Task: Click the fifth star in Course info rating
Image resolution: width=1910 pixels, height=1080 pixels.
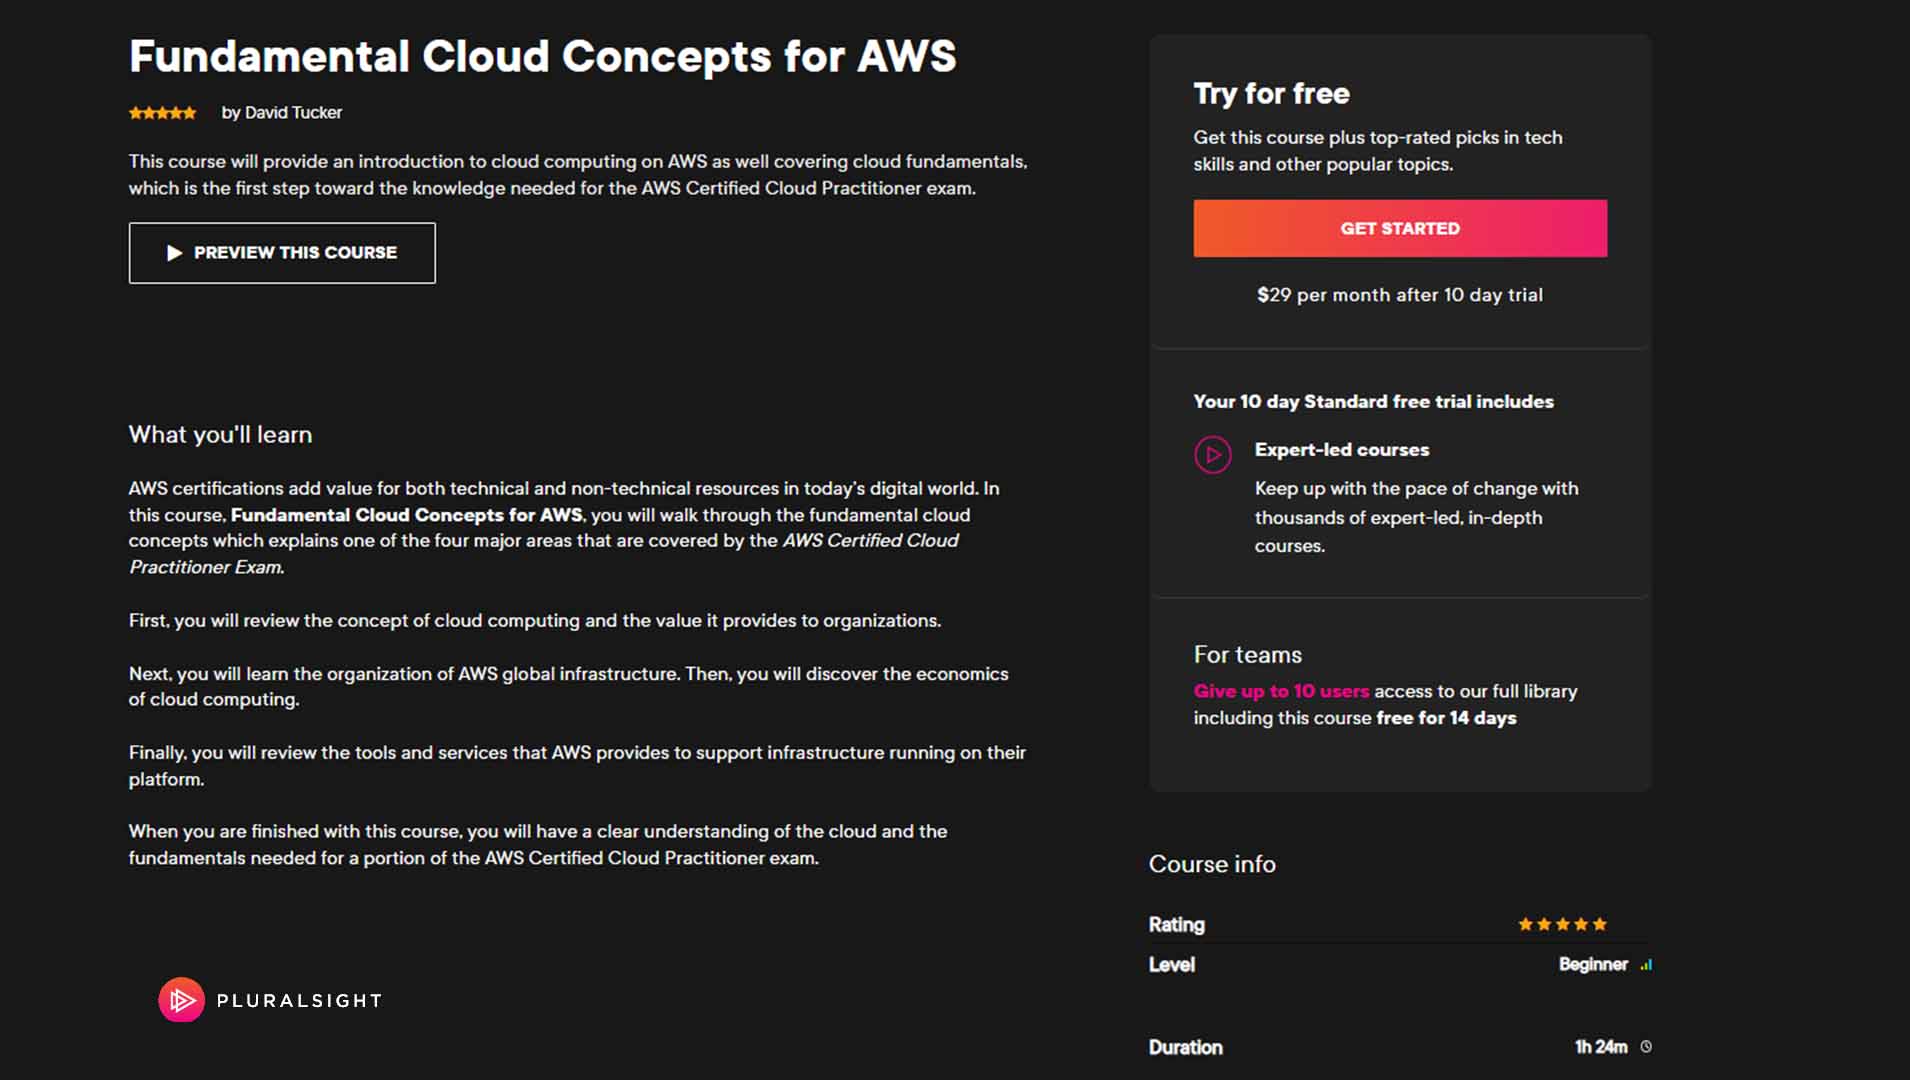Action: 1601,924
